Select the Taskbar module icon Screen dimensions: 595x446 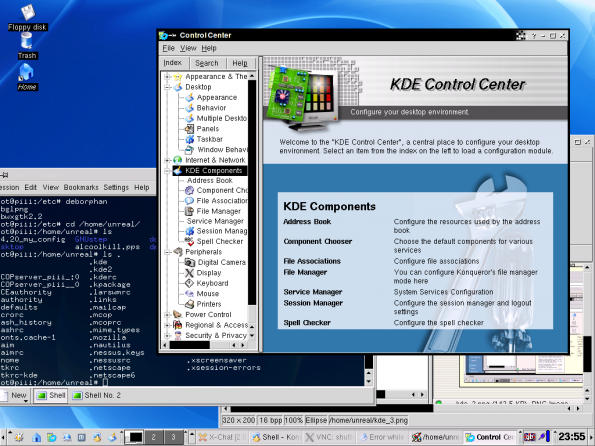pos(189,139)
